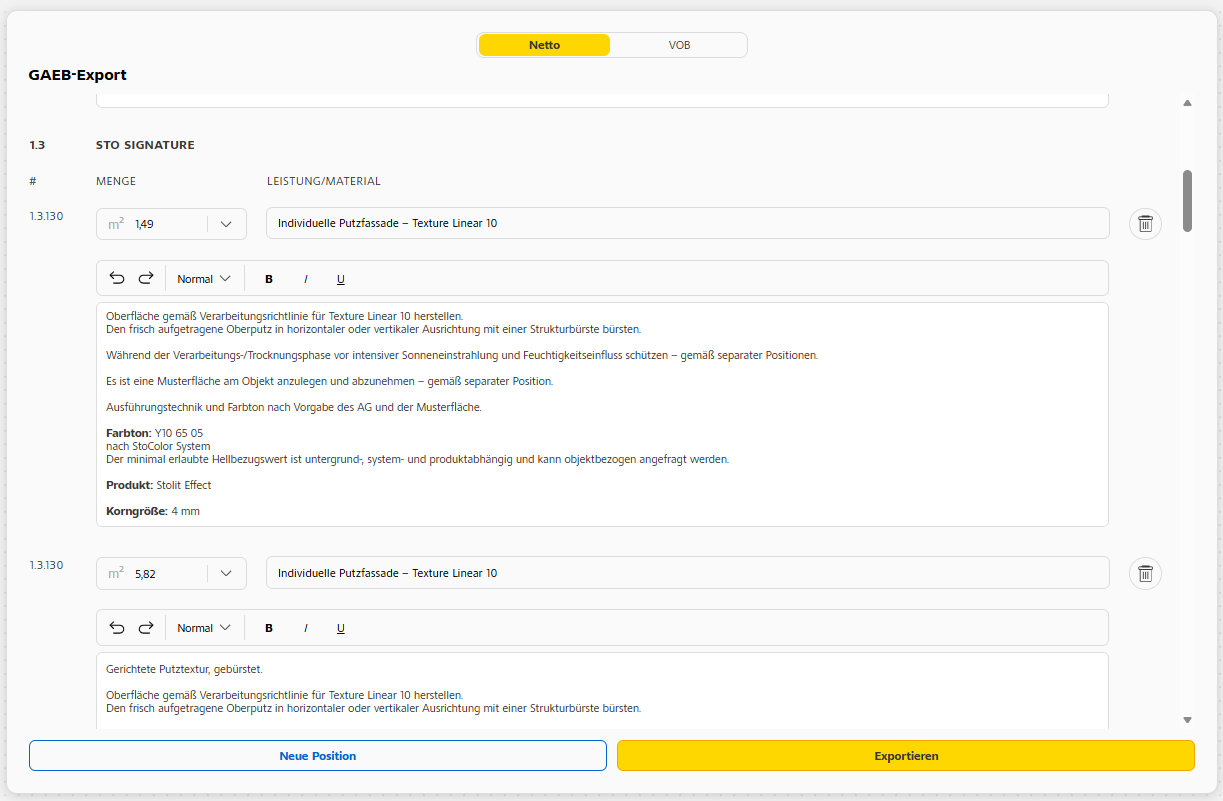
Task: Toggle bold in the second editor toolbar
Action: point(269,628)
